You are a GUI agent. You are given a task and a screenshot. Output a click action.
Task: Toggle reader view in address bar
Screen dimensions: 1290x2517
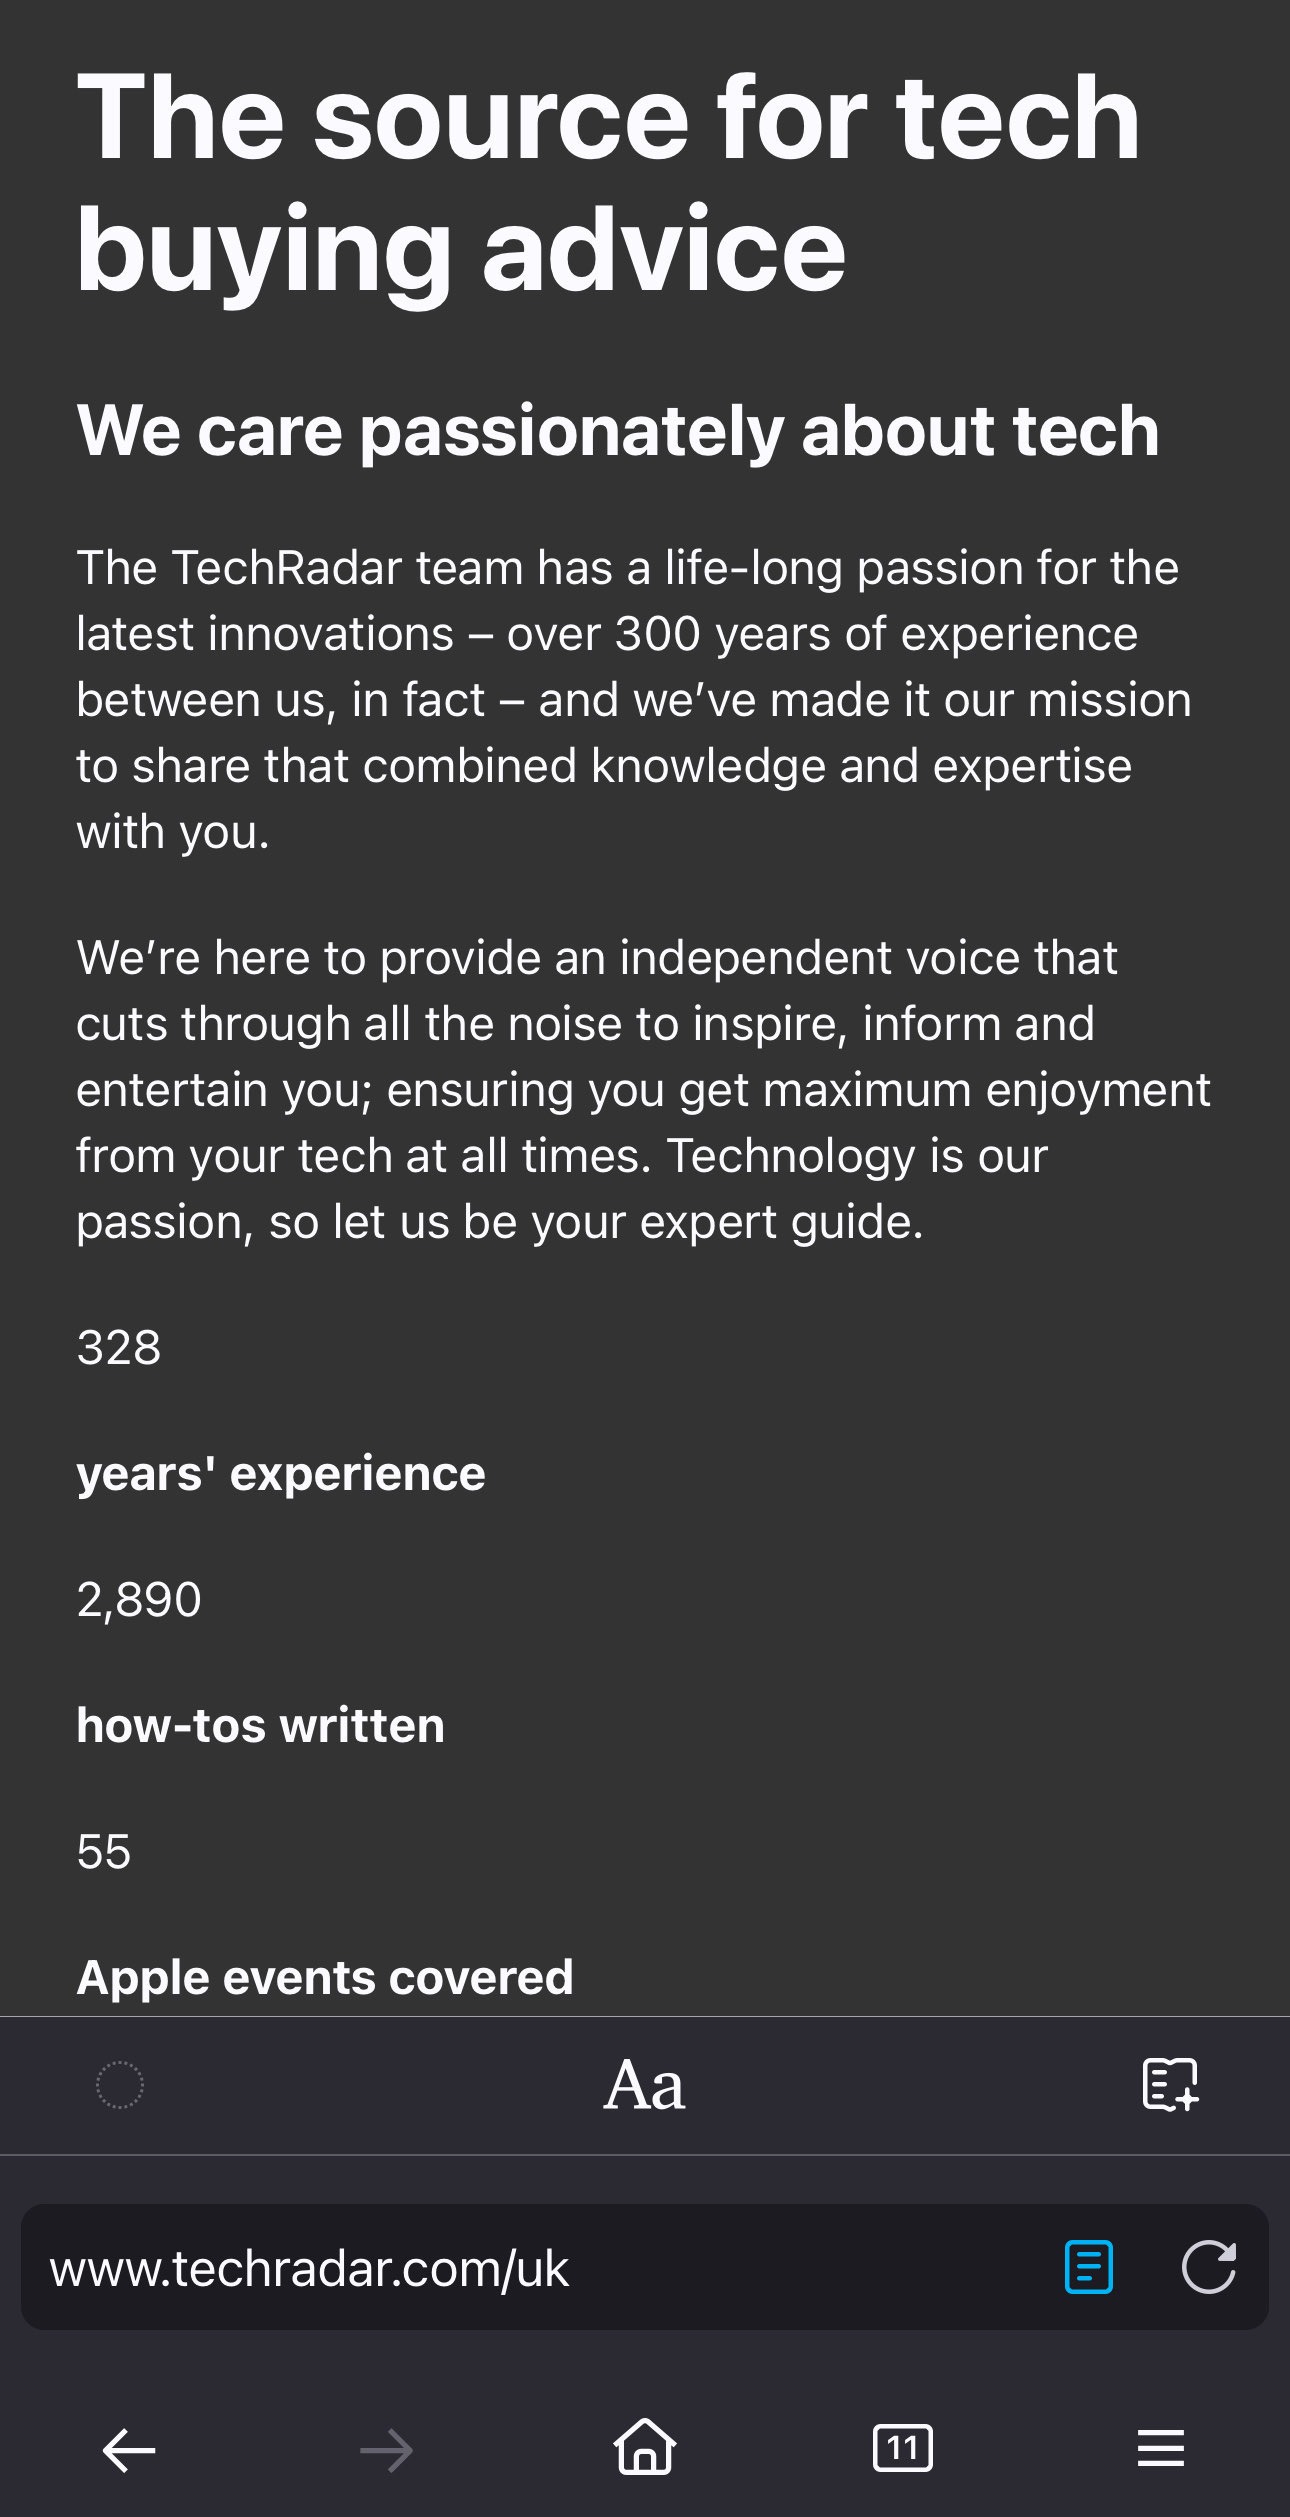coord(1089,2267)
